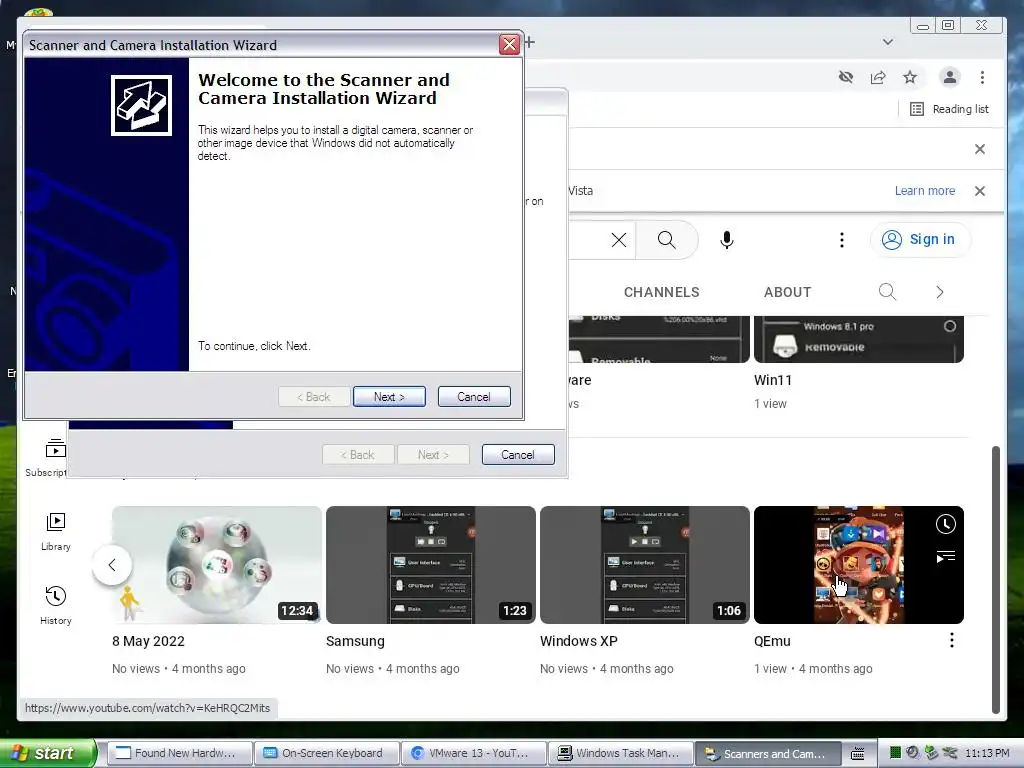Click the Windows XP video title
This screenshot has height=768, width=1024.
pos(579,641)
